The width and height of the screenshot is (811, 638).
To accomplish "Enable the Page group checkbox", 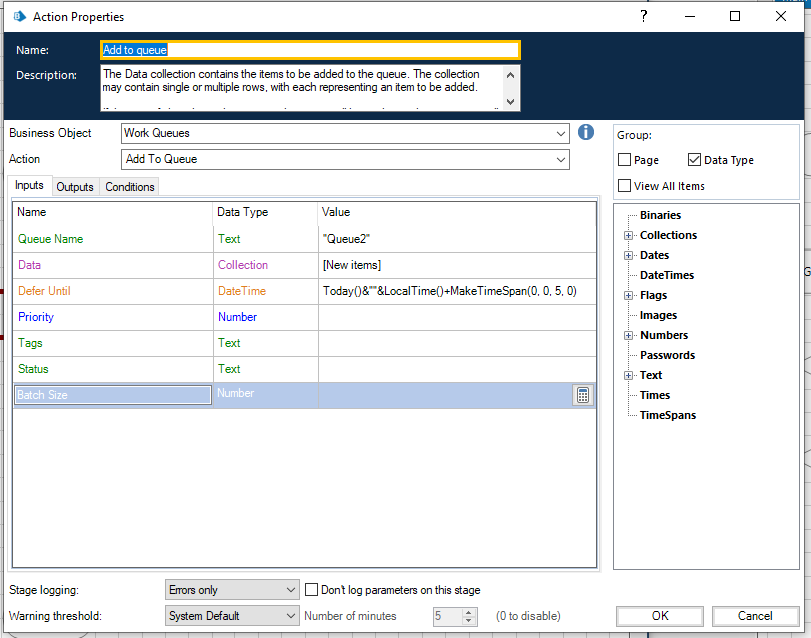I will point(625,160).
